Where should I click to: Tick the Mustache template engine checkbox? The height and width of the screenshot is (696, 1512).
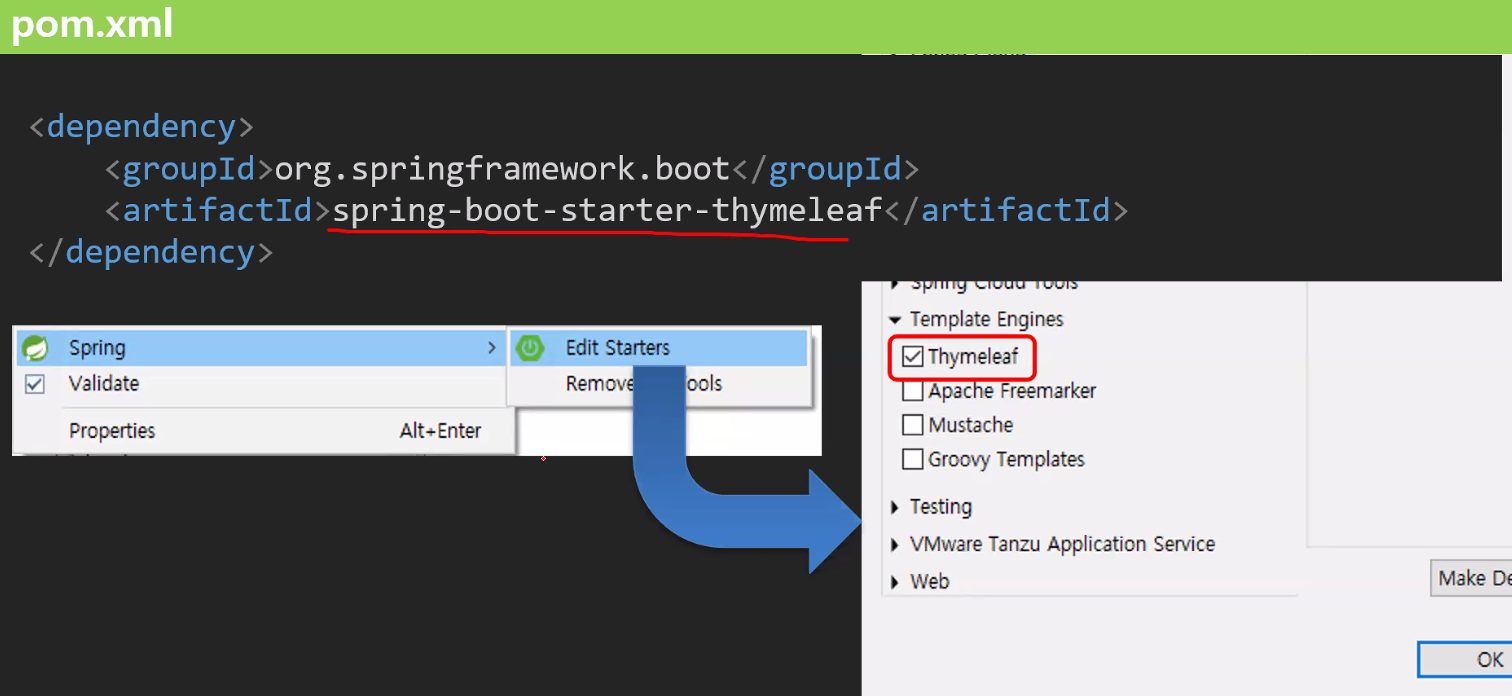click(912, 425)
